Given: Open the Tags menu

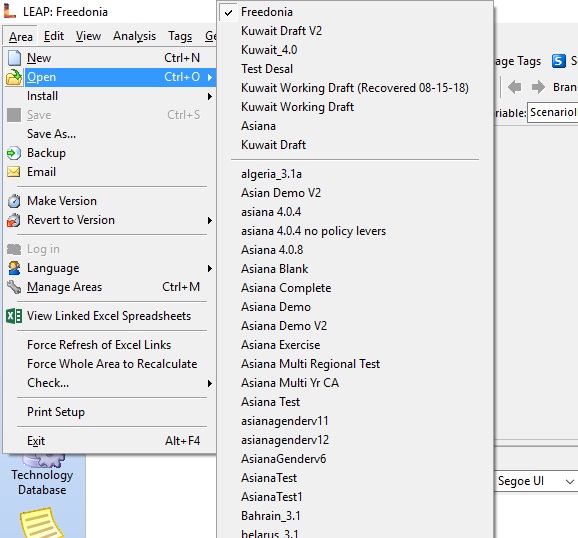Looking at the screenshot, I should click(180, 36).
